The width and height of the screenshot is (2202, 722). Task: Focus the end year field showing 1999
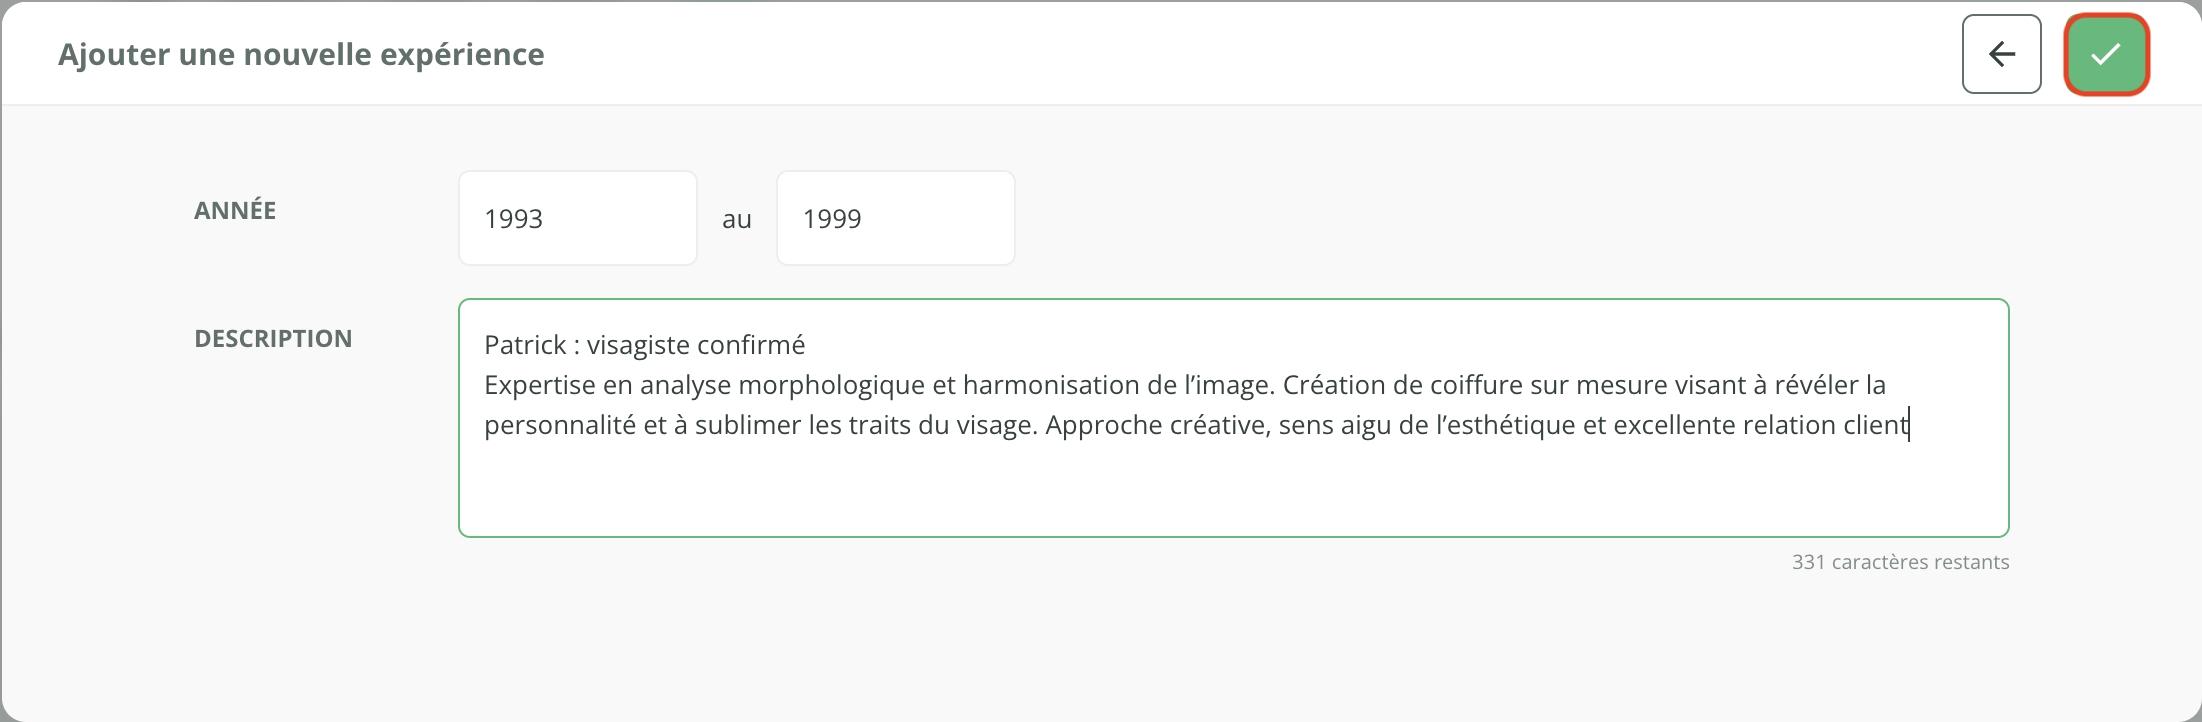895,218
